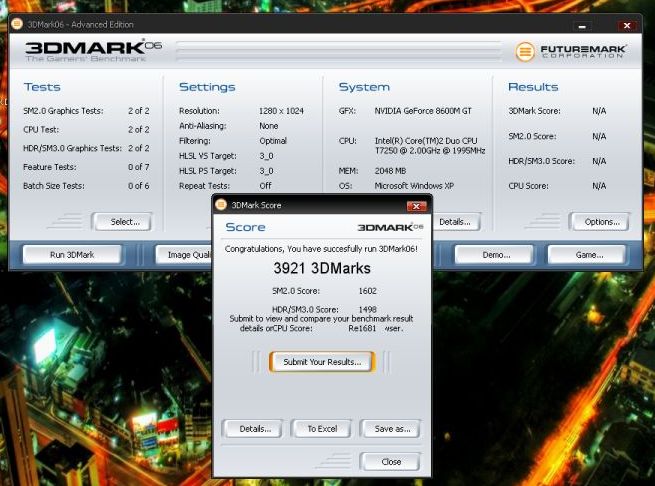Open Details button in Score dialog
Image resolution: width=655 pixels, height=486 pixels.
[x=254, y=429]
